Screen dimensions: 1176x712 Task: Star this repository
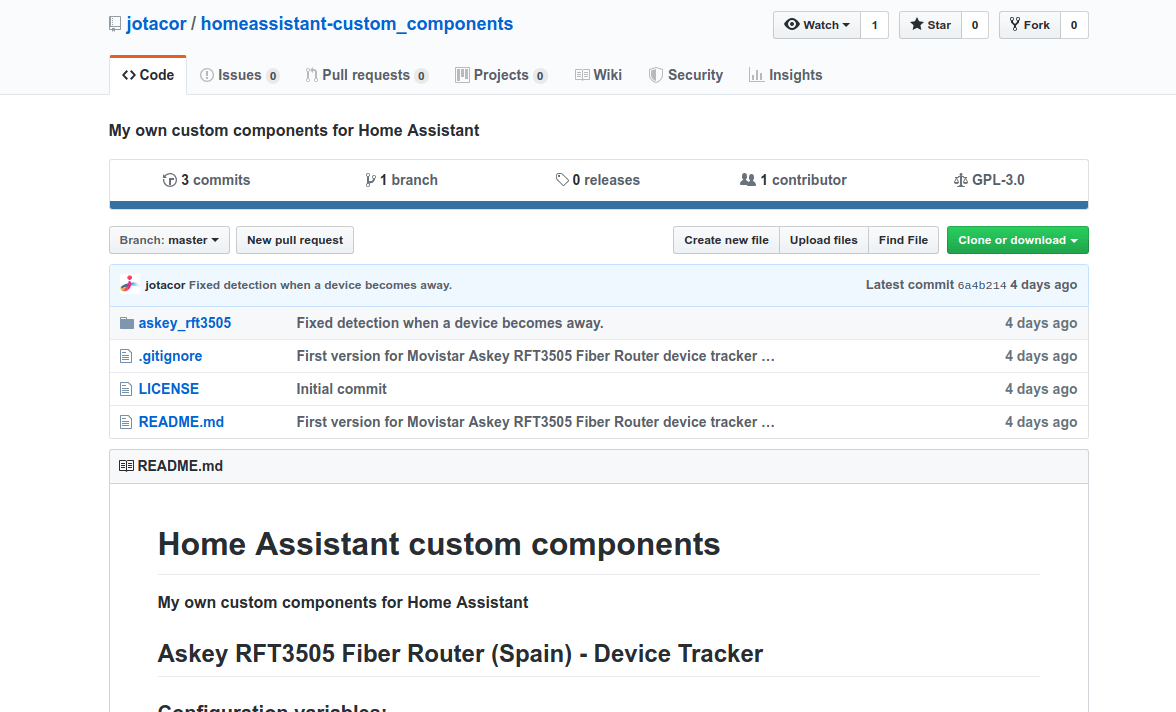click(930, 25)
